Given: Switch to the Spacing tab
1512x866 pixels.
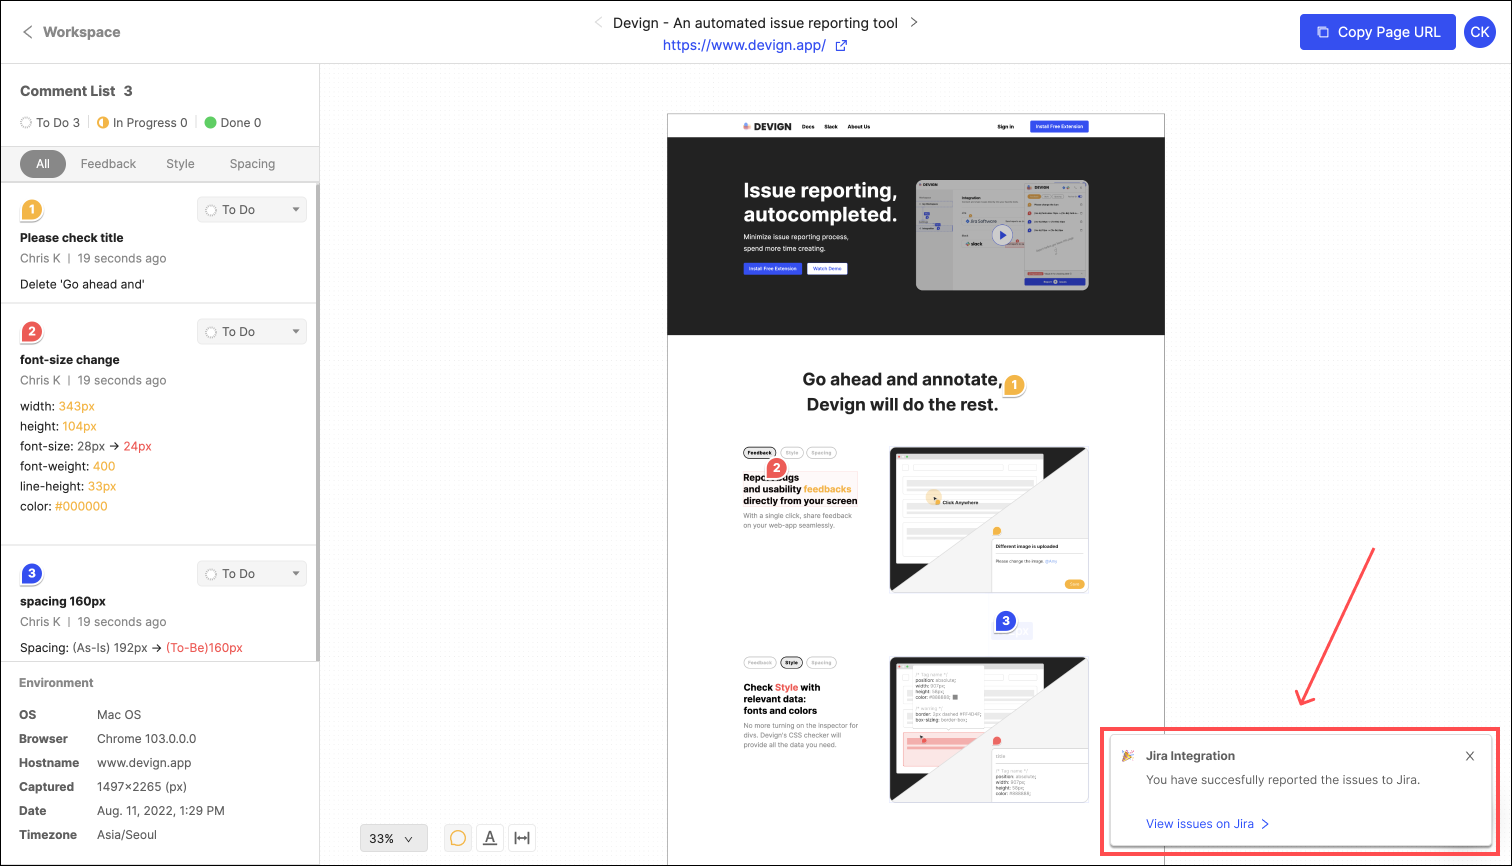Looking at the screenshot, I should tap(252, 164).
